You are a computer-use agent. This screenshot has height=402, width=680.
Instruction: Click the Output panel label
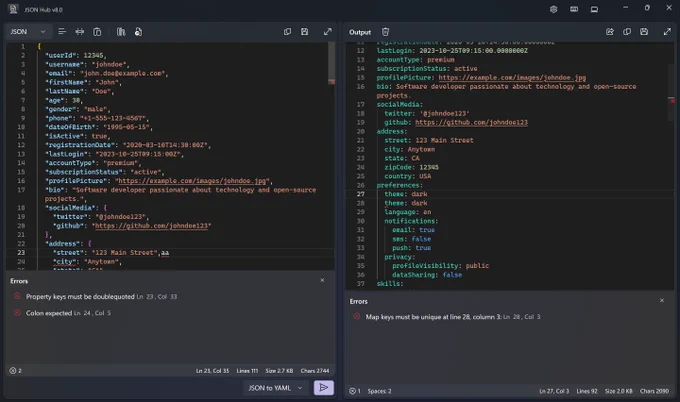point(360,32)
